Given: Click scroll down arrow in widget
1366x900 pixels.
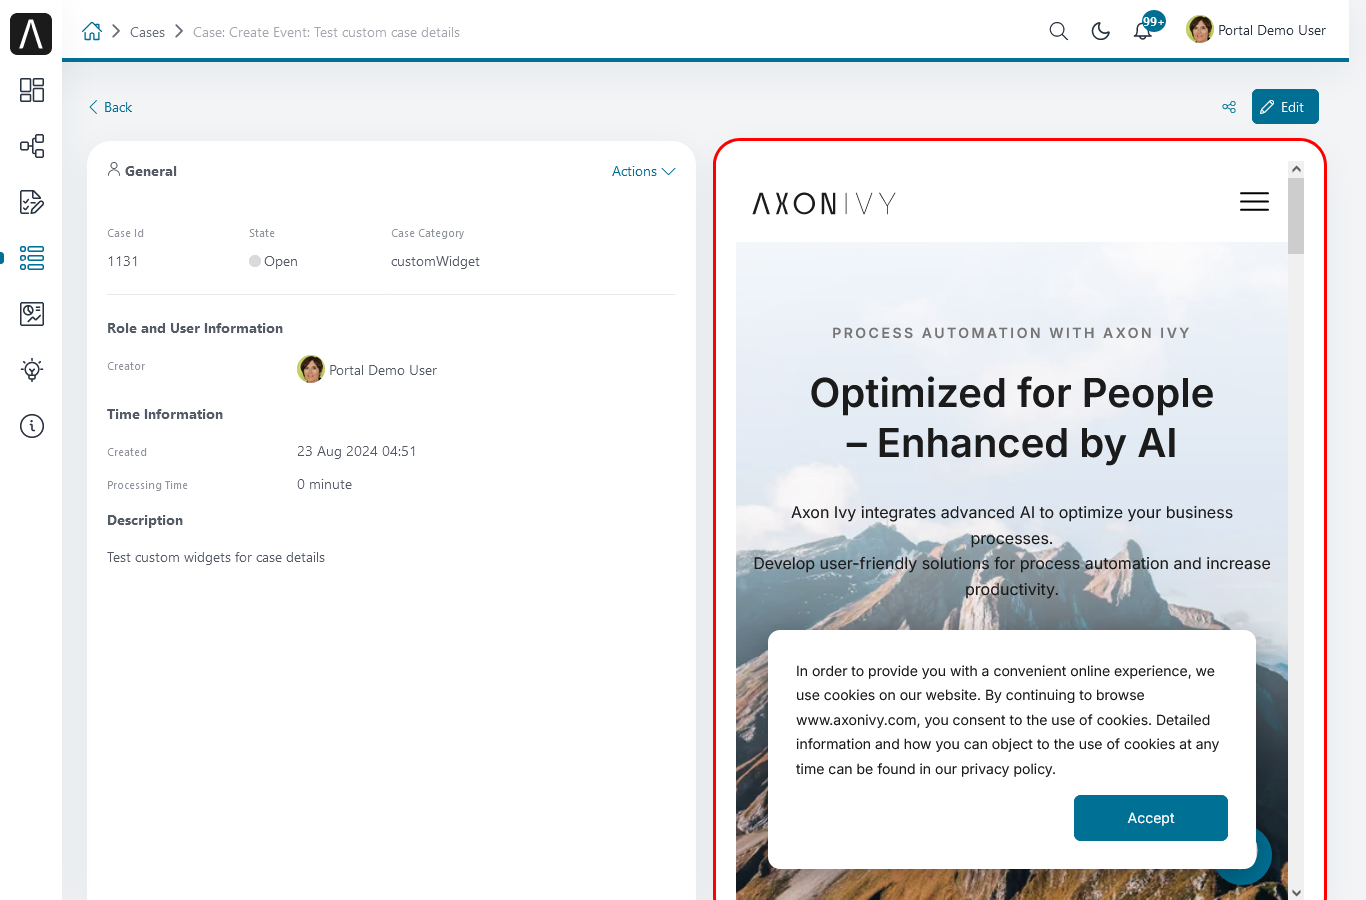Looking at the screenshot, I should click(1296, 892).
